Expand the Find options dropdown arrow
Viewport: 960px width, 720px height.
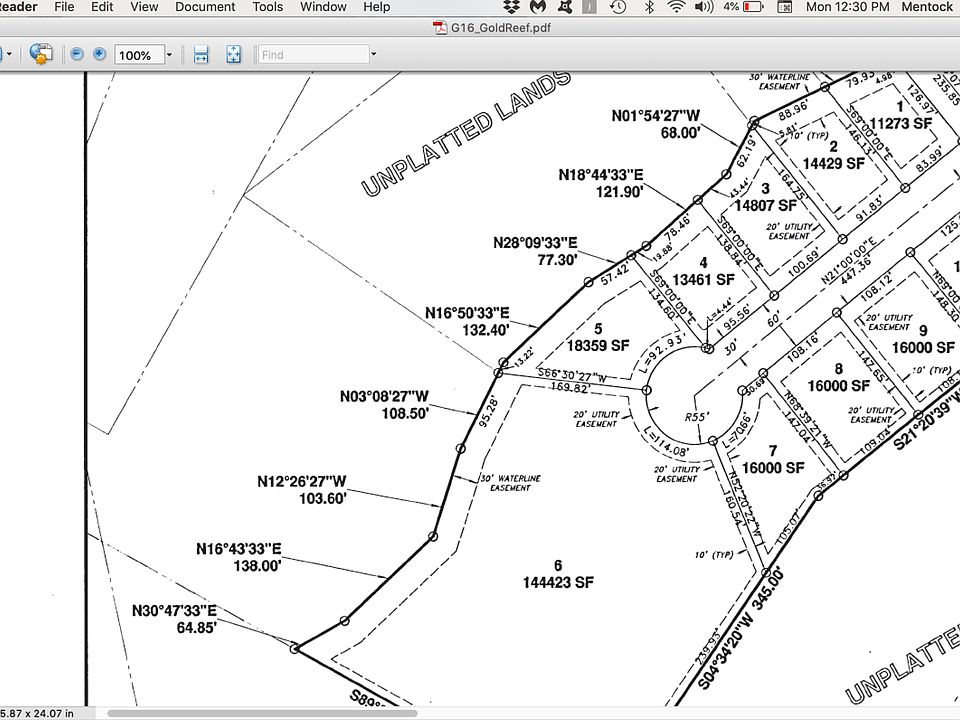373,54
